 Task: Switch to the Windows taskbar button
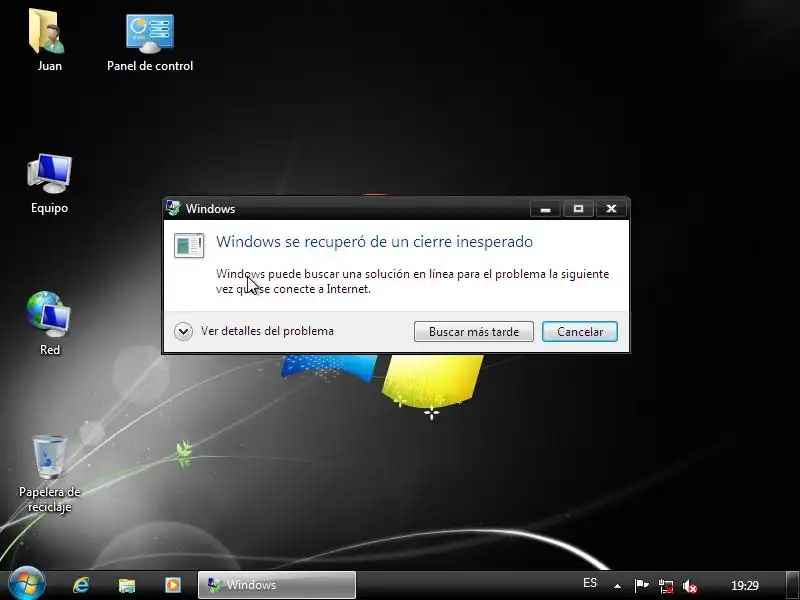[277, 585]
